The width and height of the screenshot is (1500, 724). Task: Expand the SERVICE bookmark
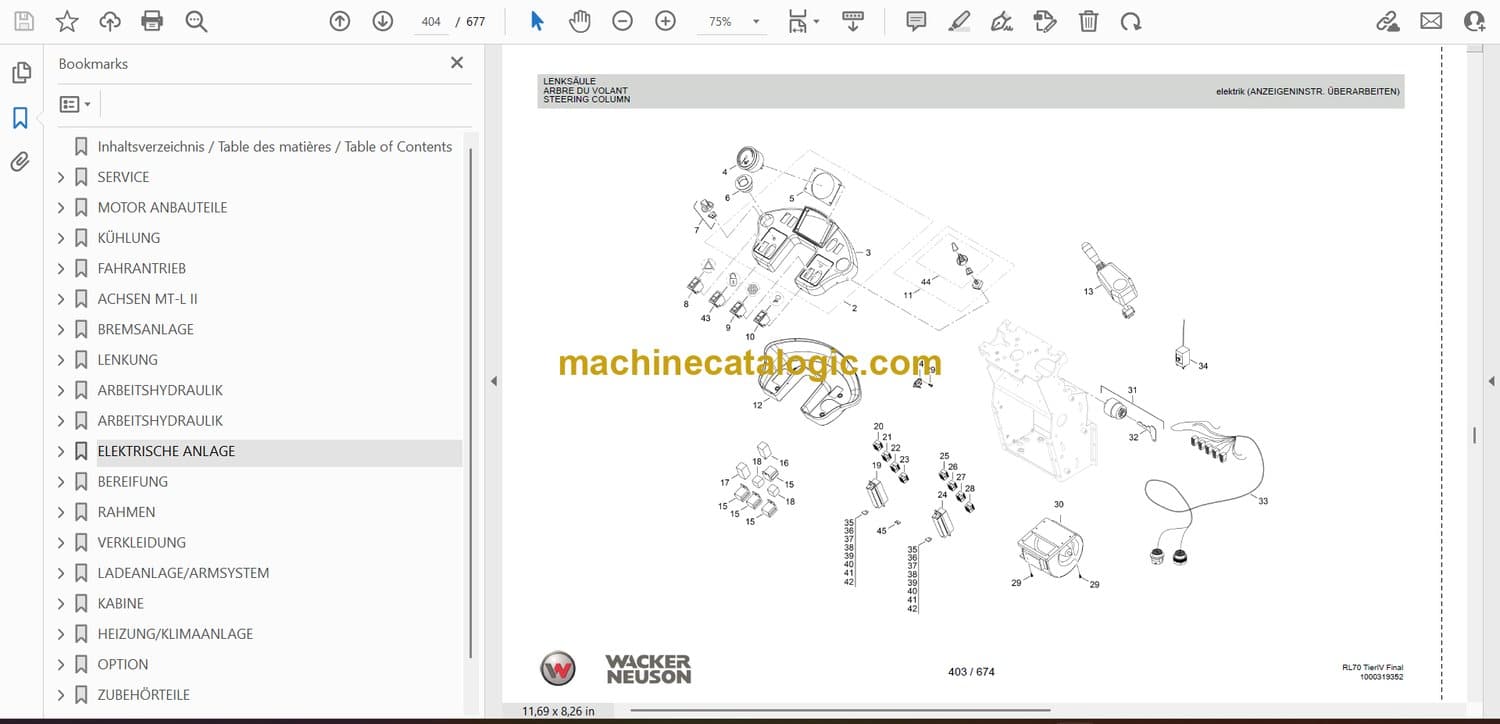(61, 177)
